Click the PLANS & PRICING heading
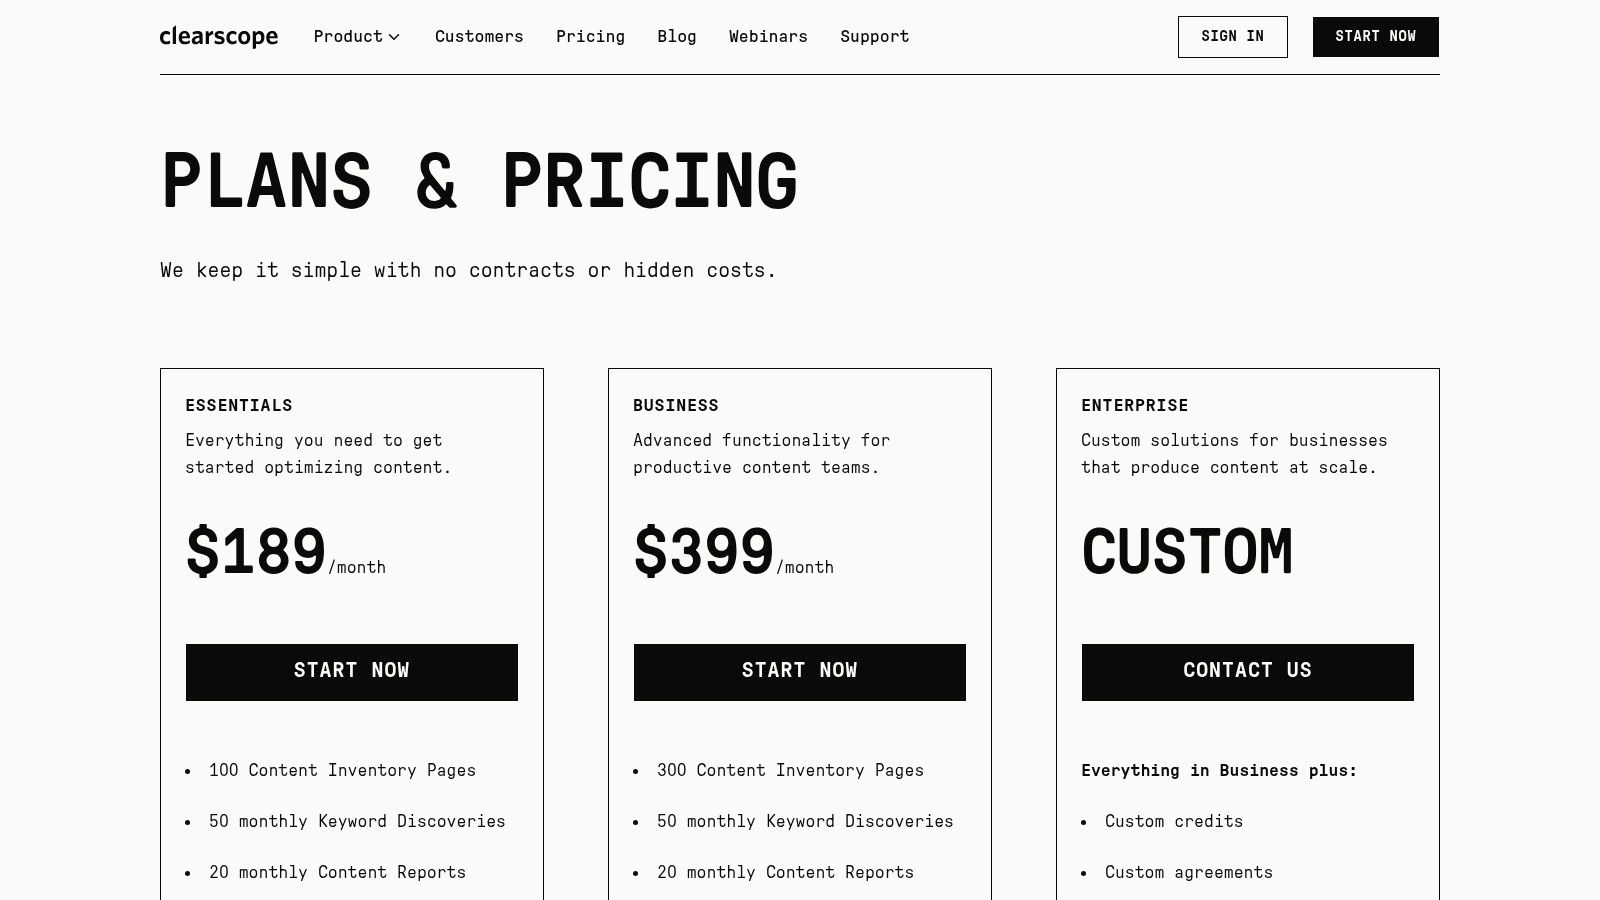 (479, 181)
